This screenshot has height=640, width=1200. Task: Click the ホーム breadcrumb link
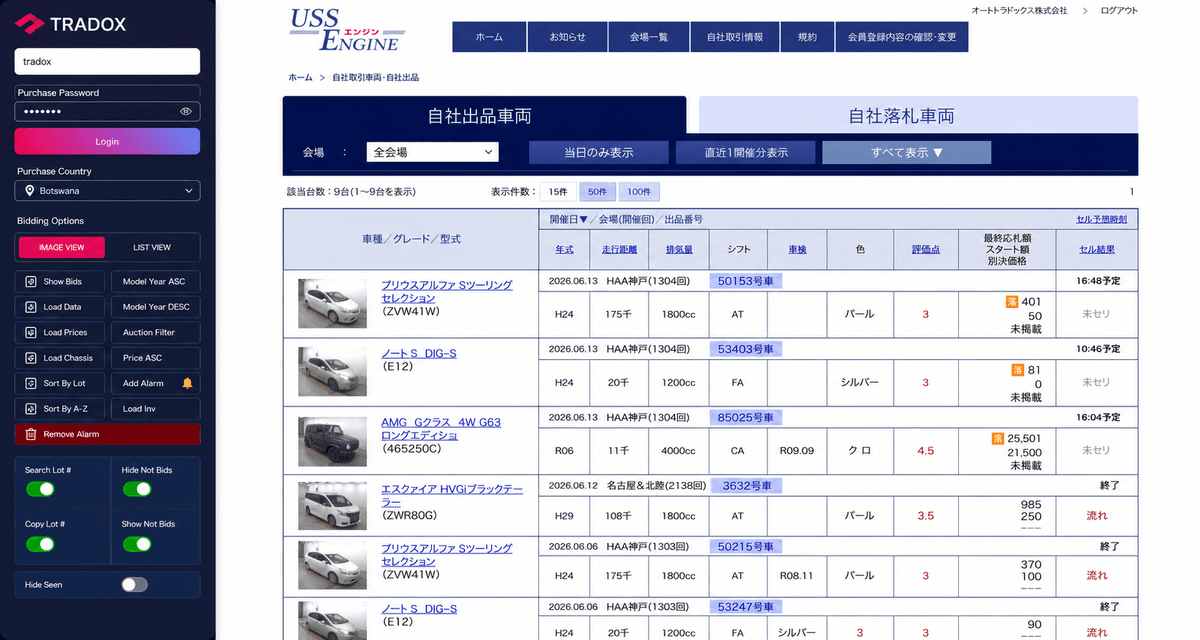pyautogui.click(x=300, y=77)
